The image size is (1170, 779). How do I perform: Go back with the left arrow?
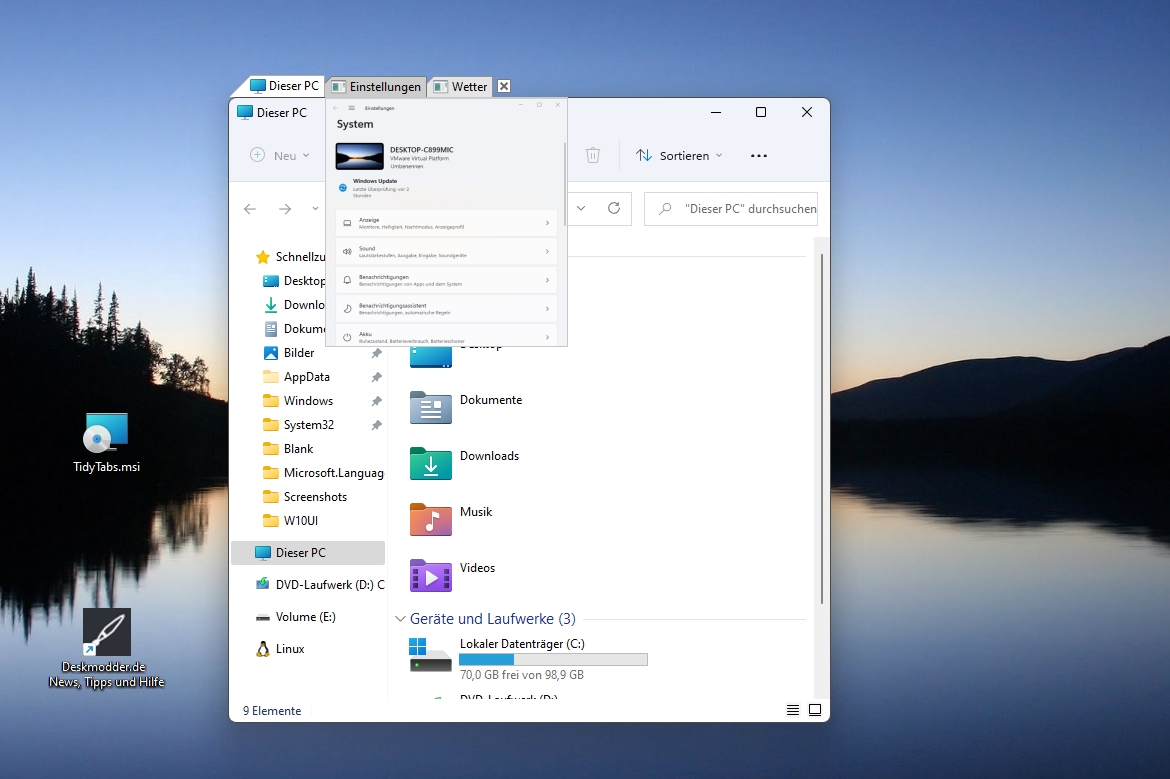click(250, 209)
